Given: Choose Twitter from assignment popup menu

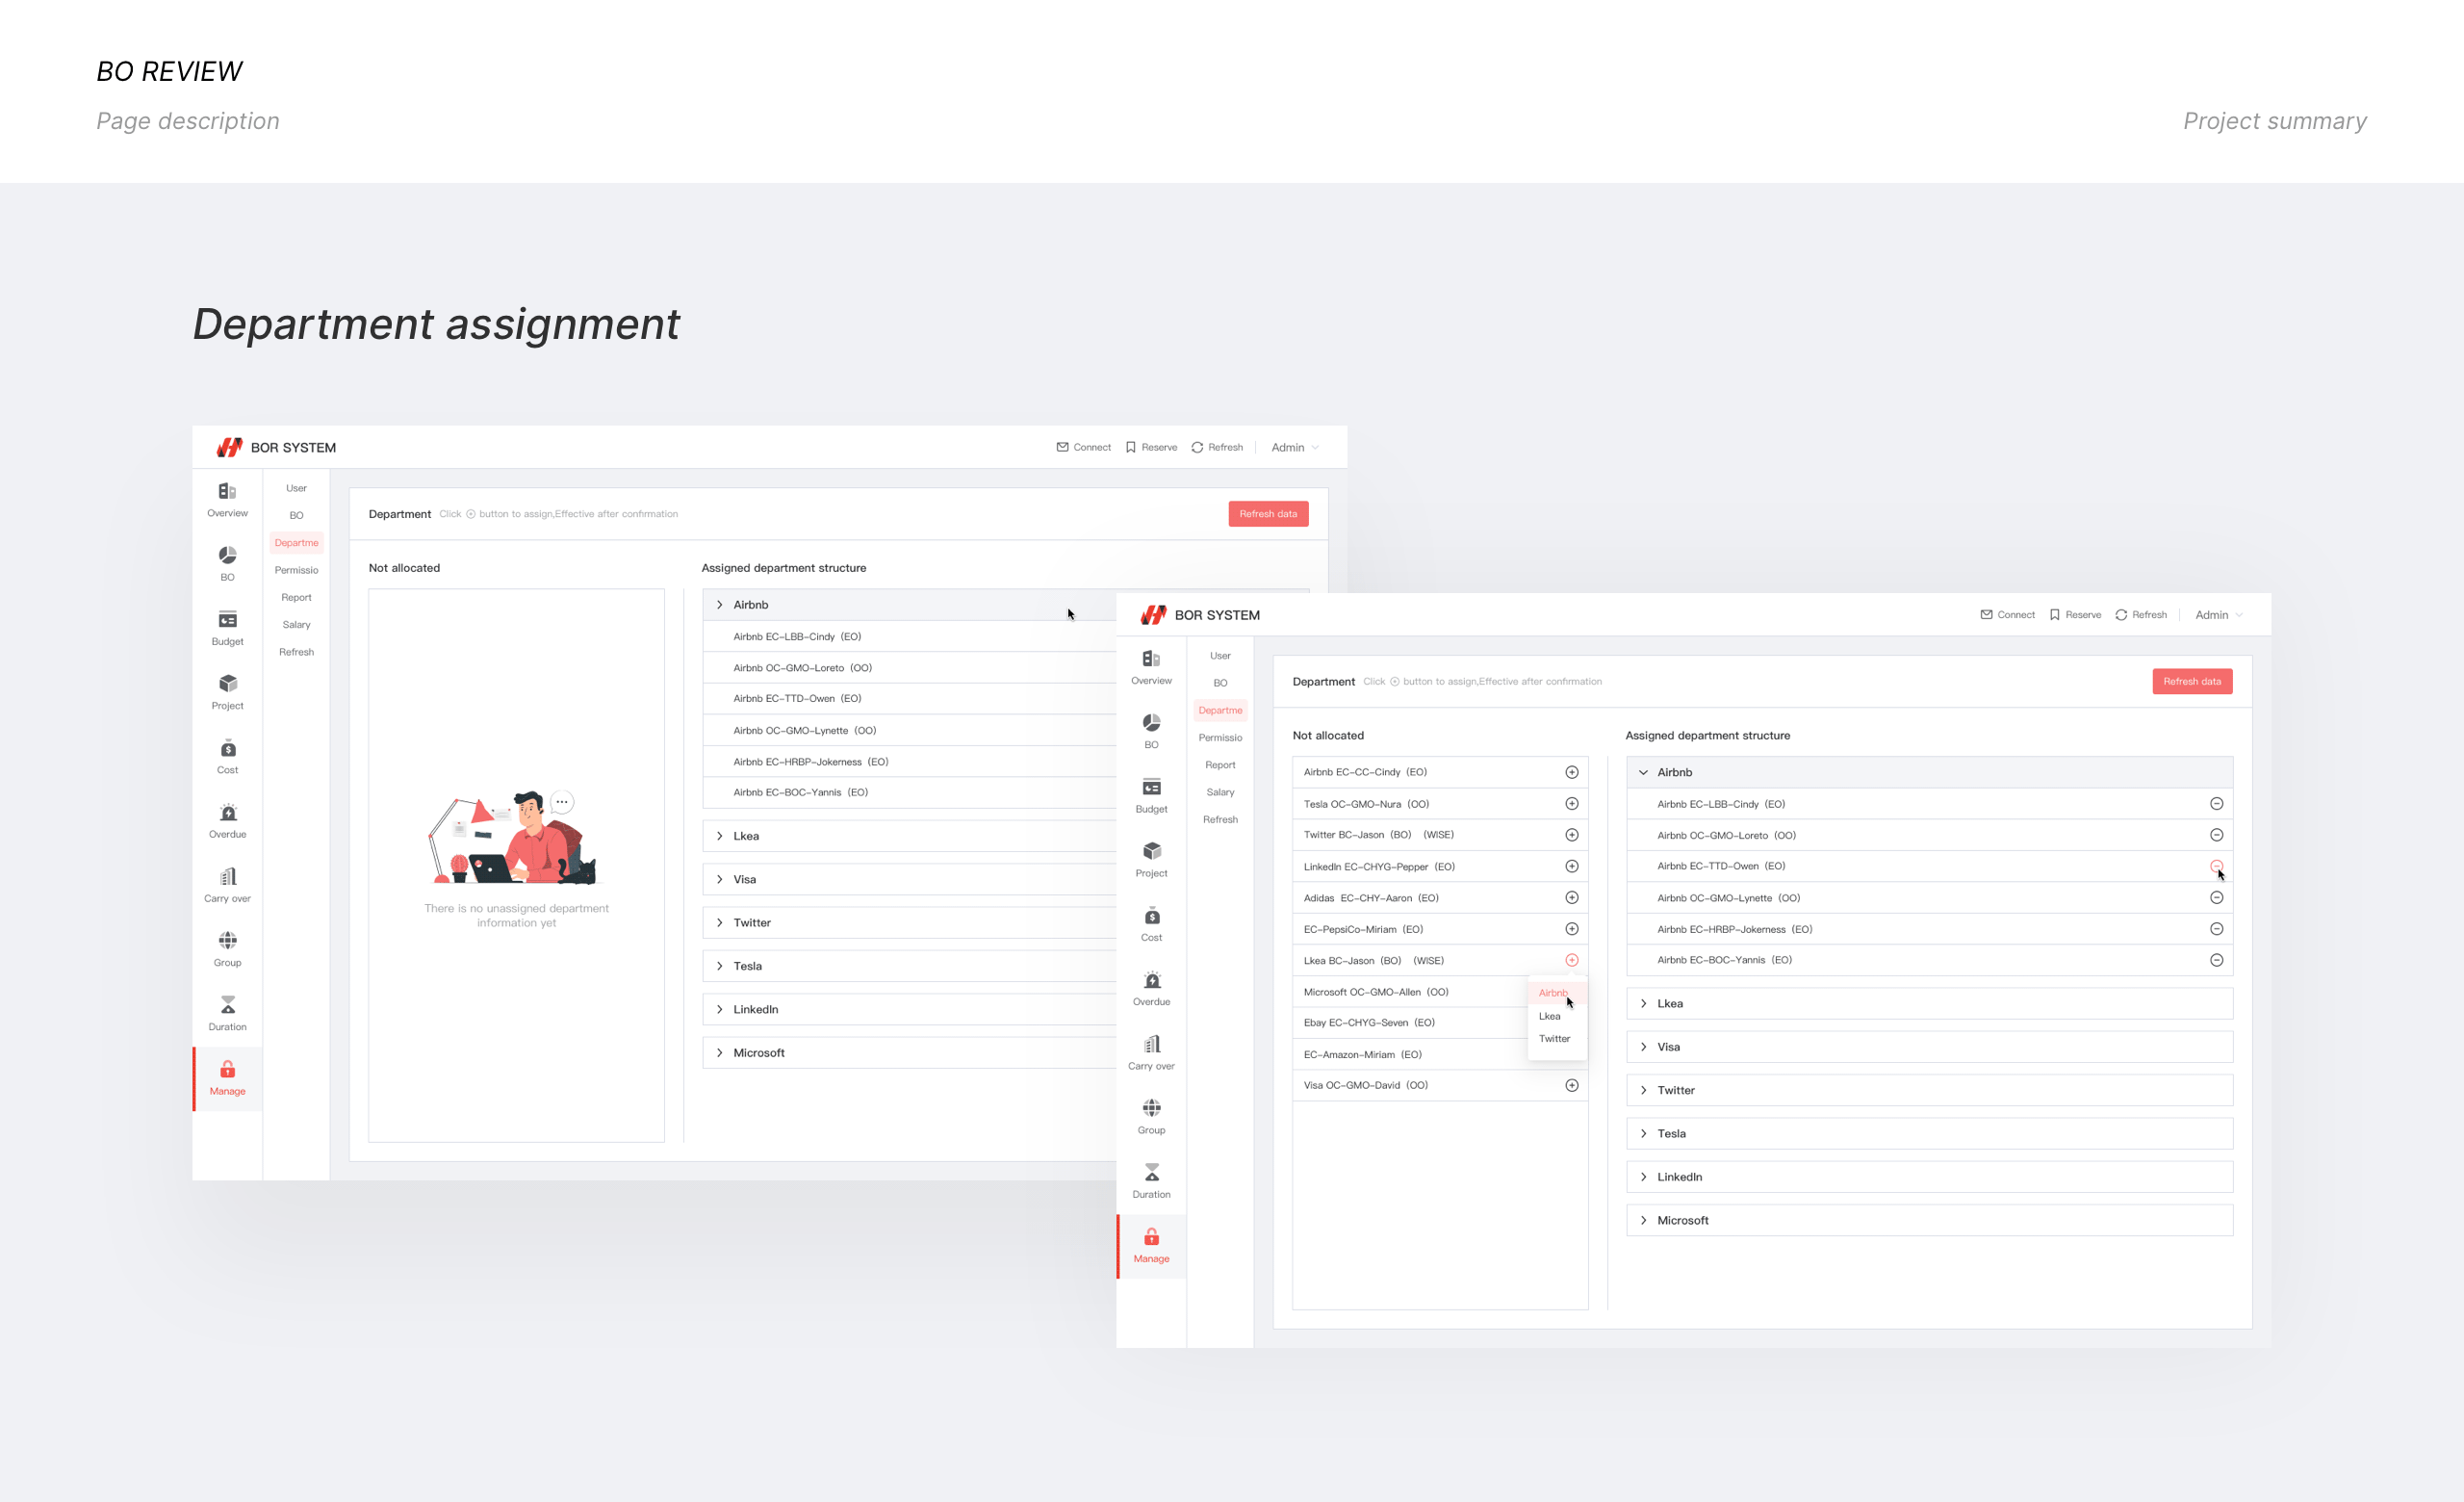Looking at the screenshot, I should (1556, 1039).
